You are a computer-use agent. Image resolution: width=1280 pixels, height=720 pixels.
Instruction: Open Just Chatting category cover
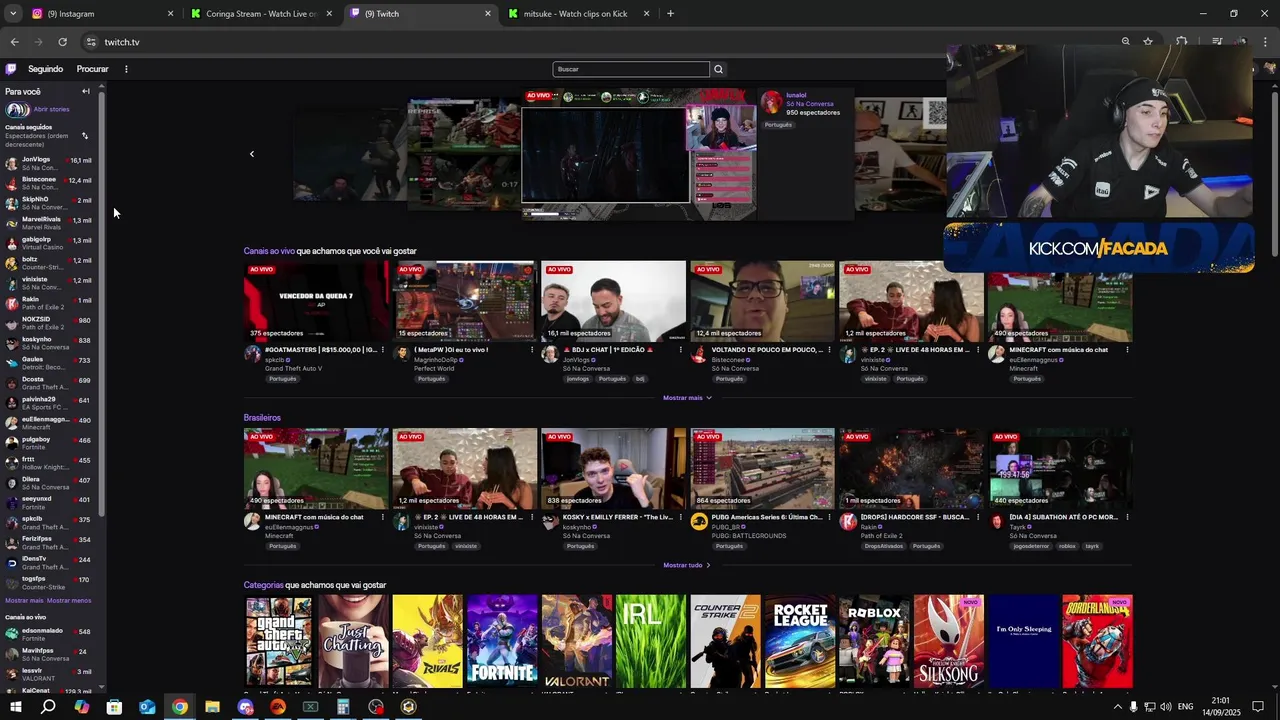(353, 641)
